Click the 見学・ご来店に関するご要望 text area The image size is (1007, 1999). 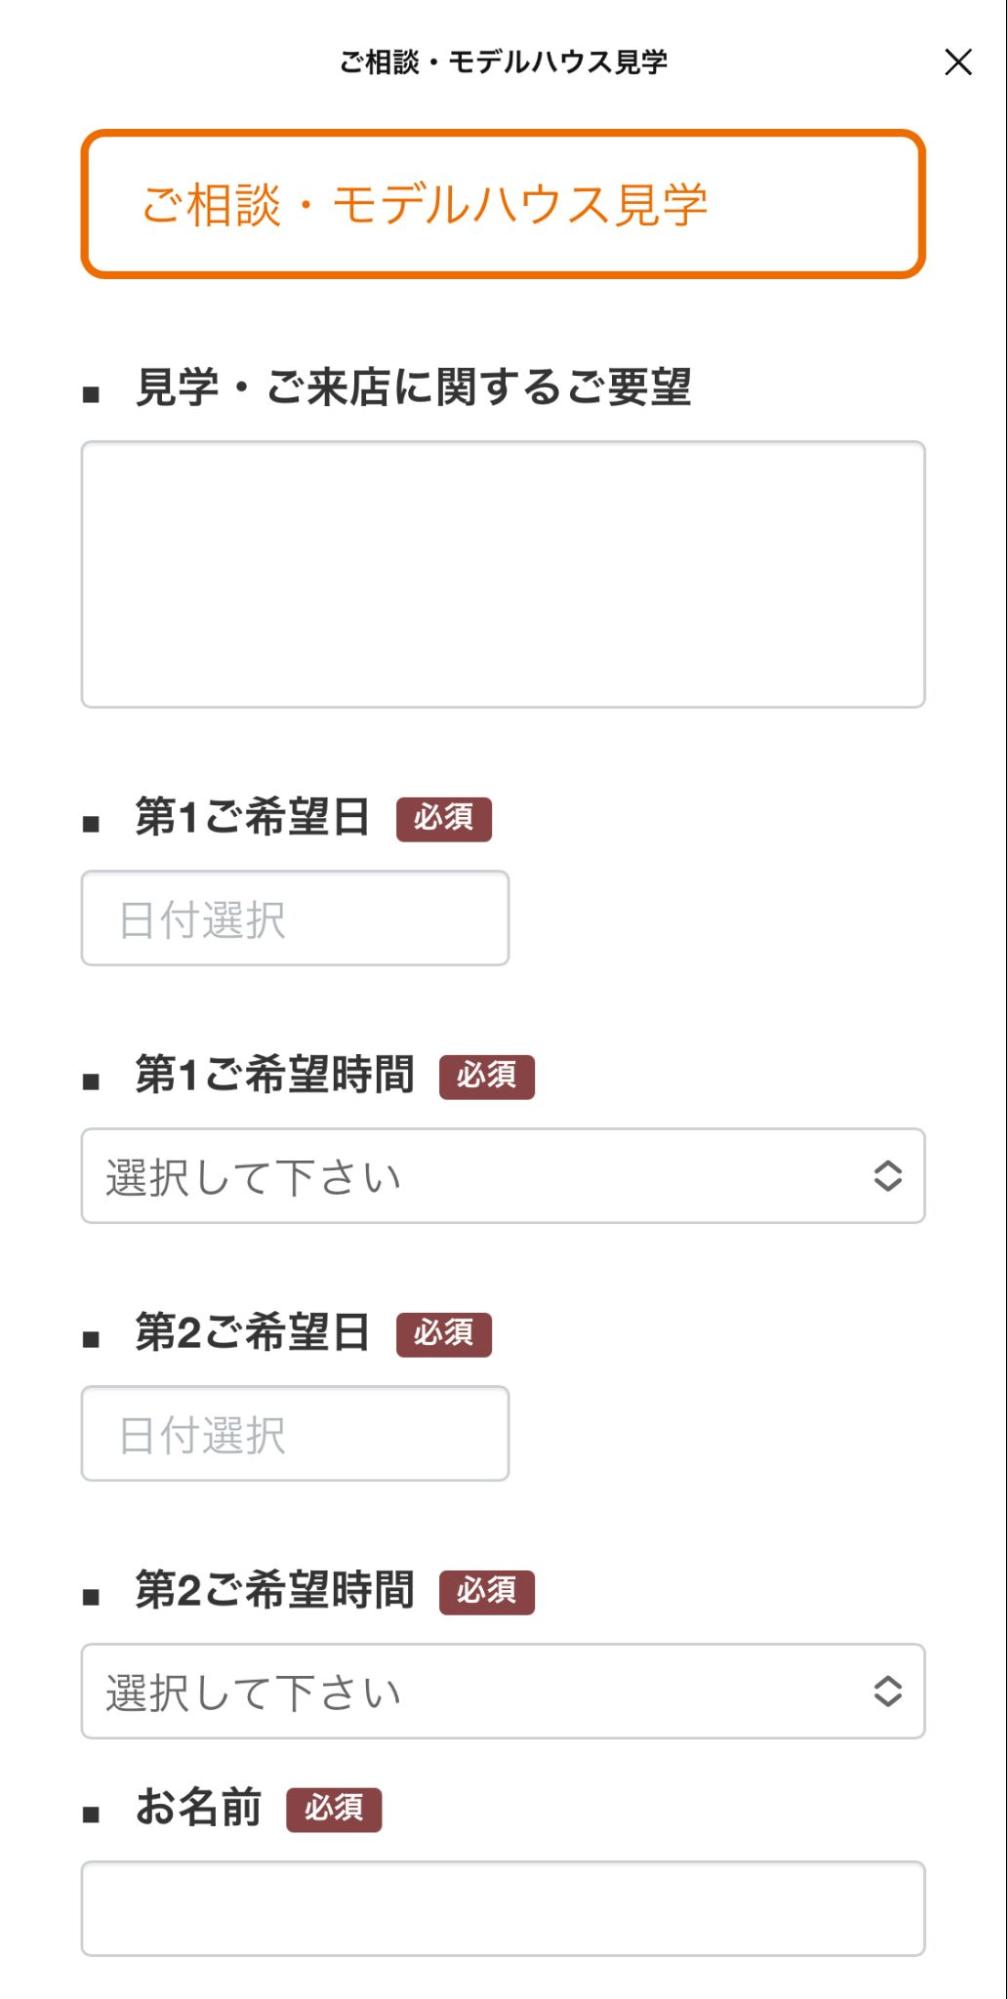tap(503, 574)
